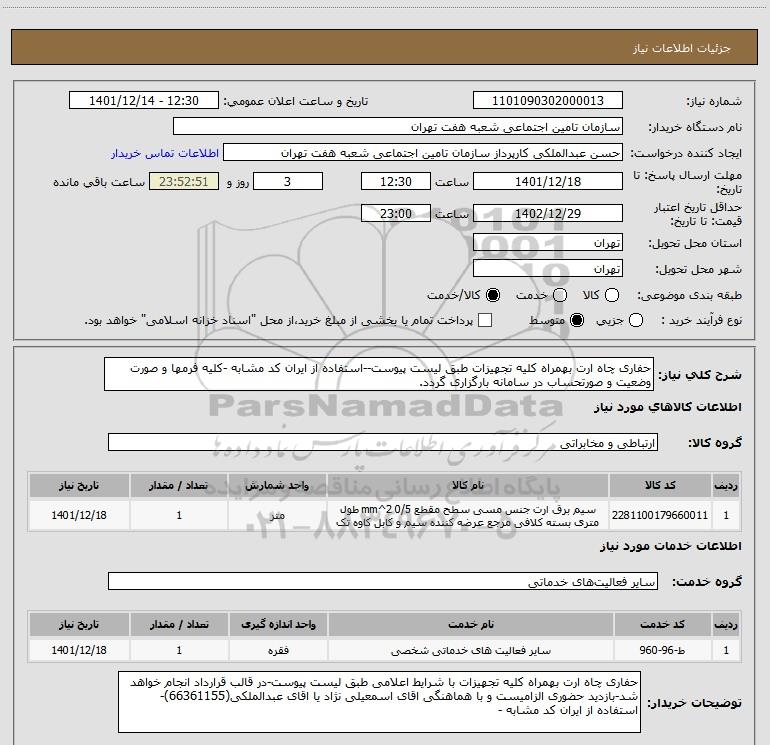The image size is (770, 745).
Task: Click the استان محل تحویل field تهران
Action: tap(548, 243)
